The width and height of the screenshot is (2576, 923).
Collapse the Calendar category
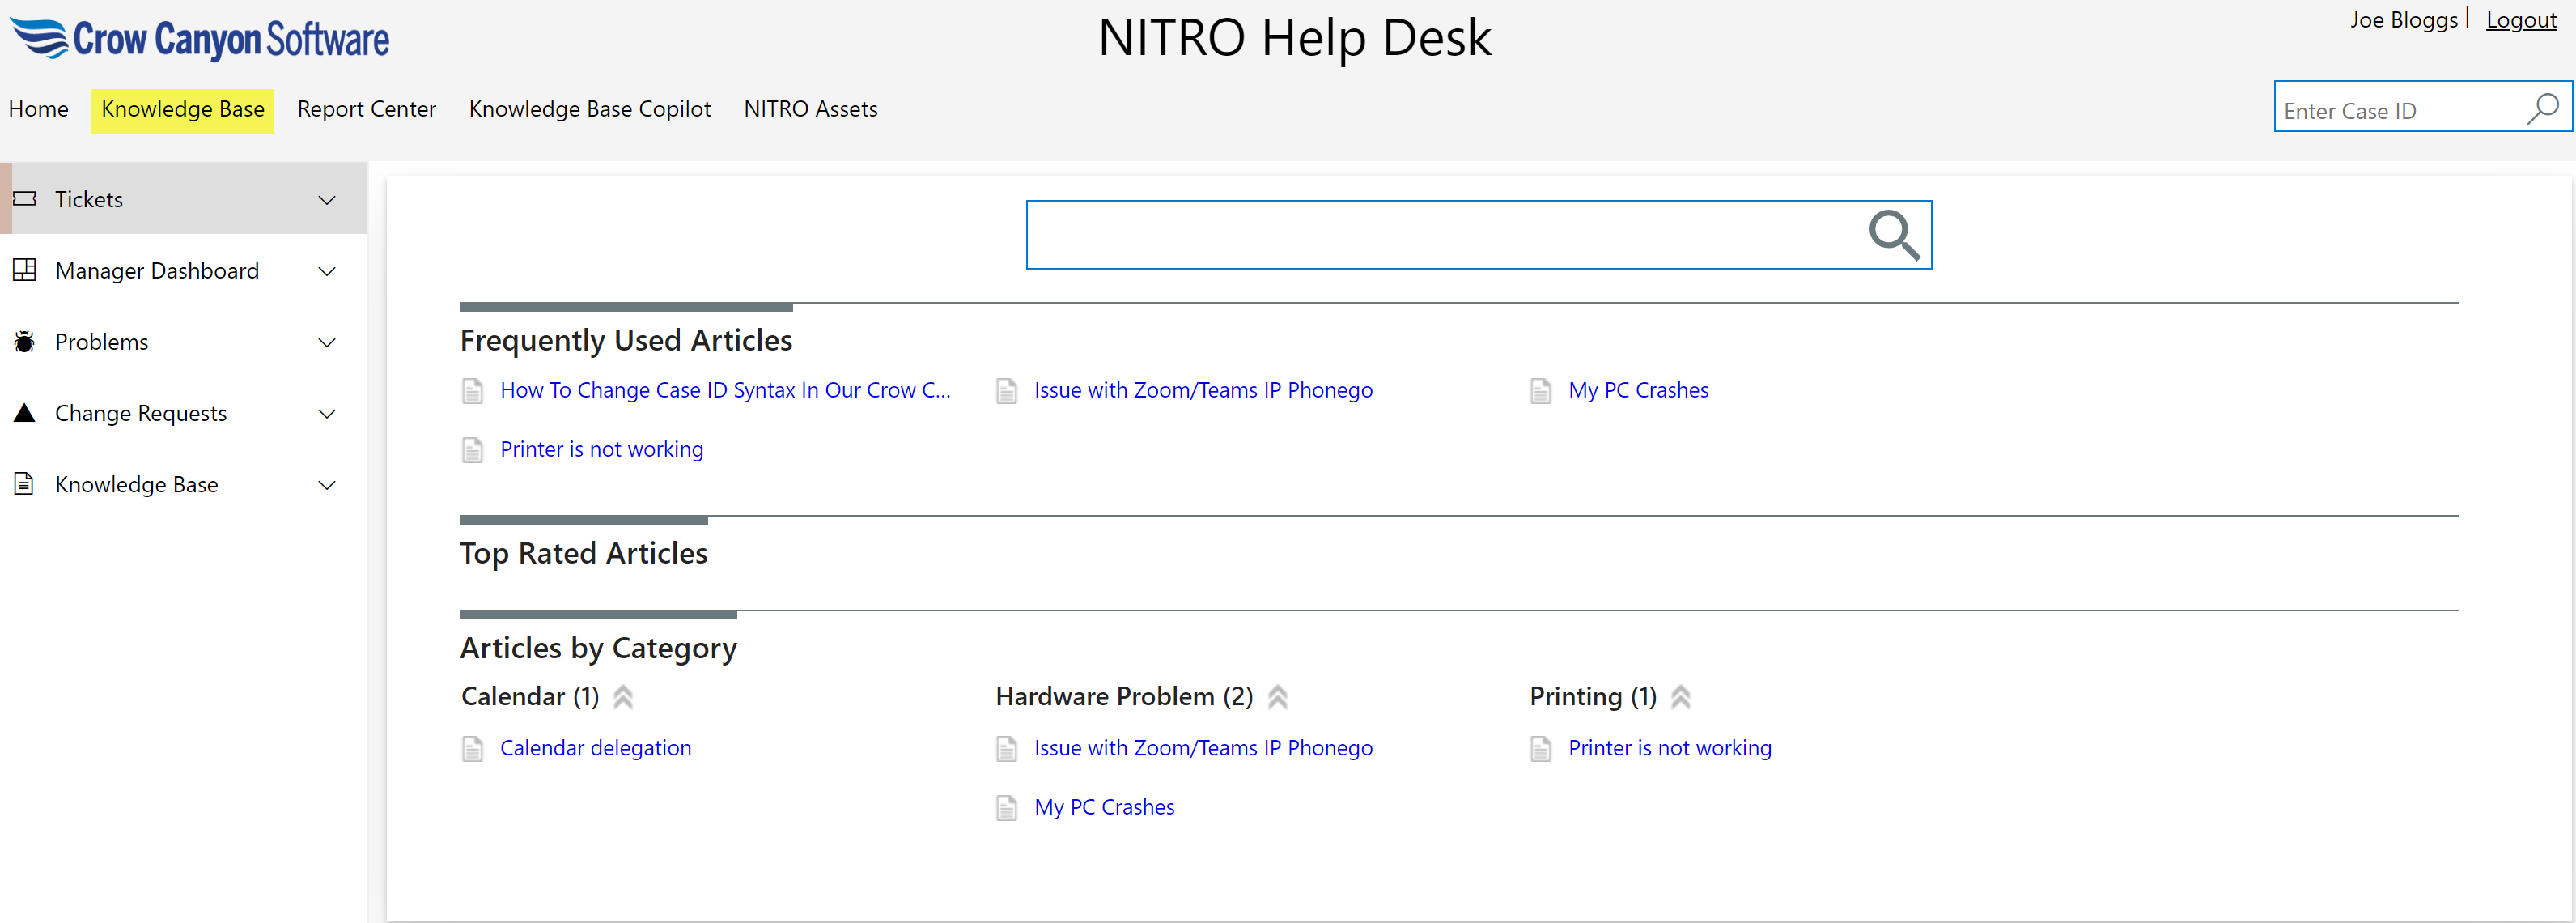click(x=623, y=697)
